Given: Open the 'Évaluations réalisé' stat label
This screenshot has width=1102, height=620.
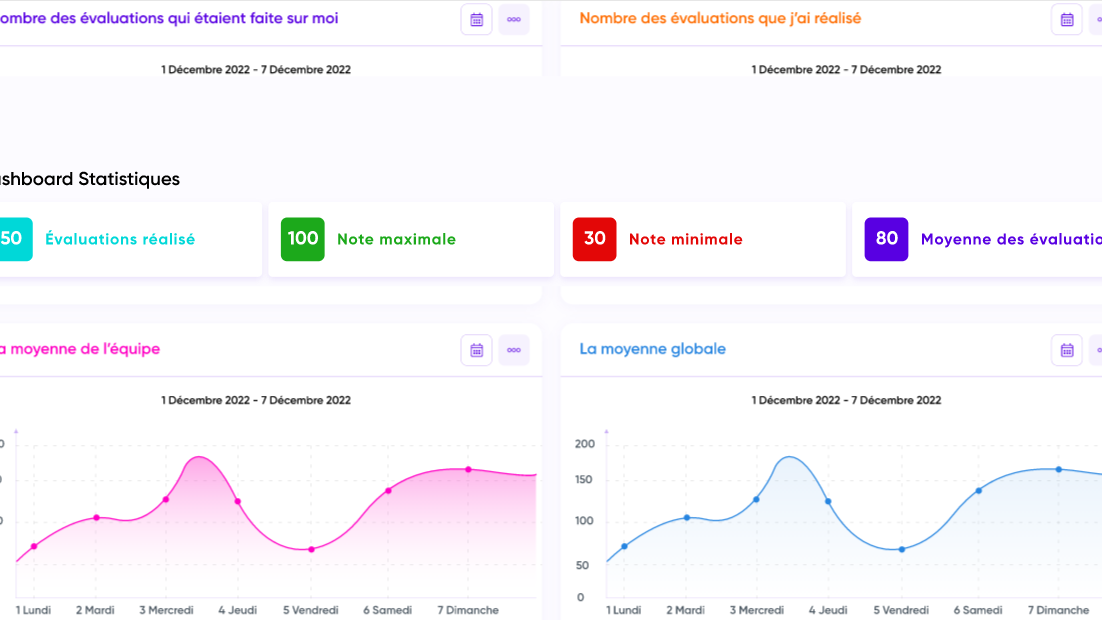Looking at the screenshot, I should coord(120,240).
